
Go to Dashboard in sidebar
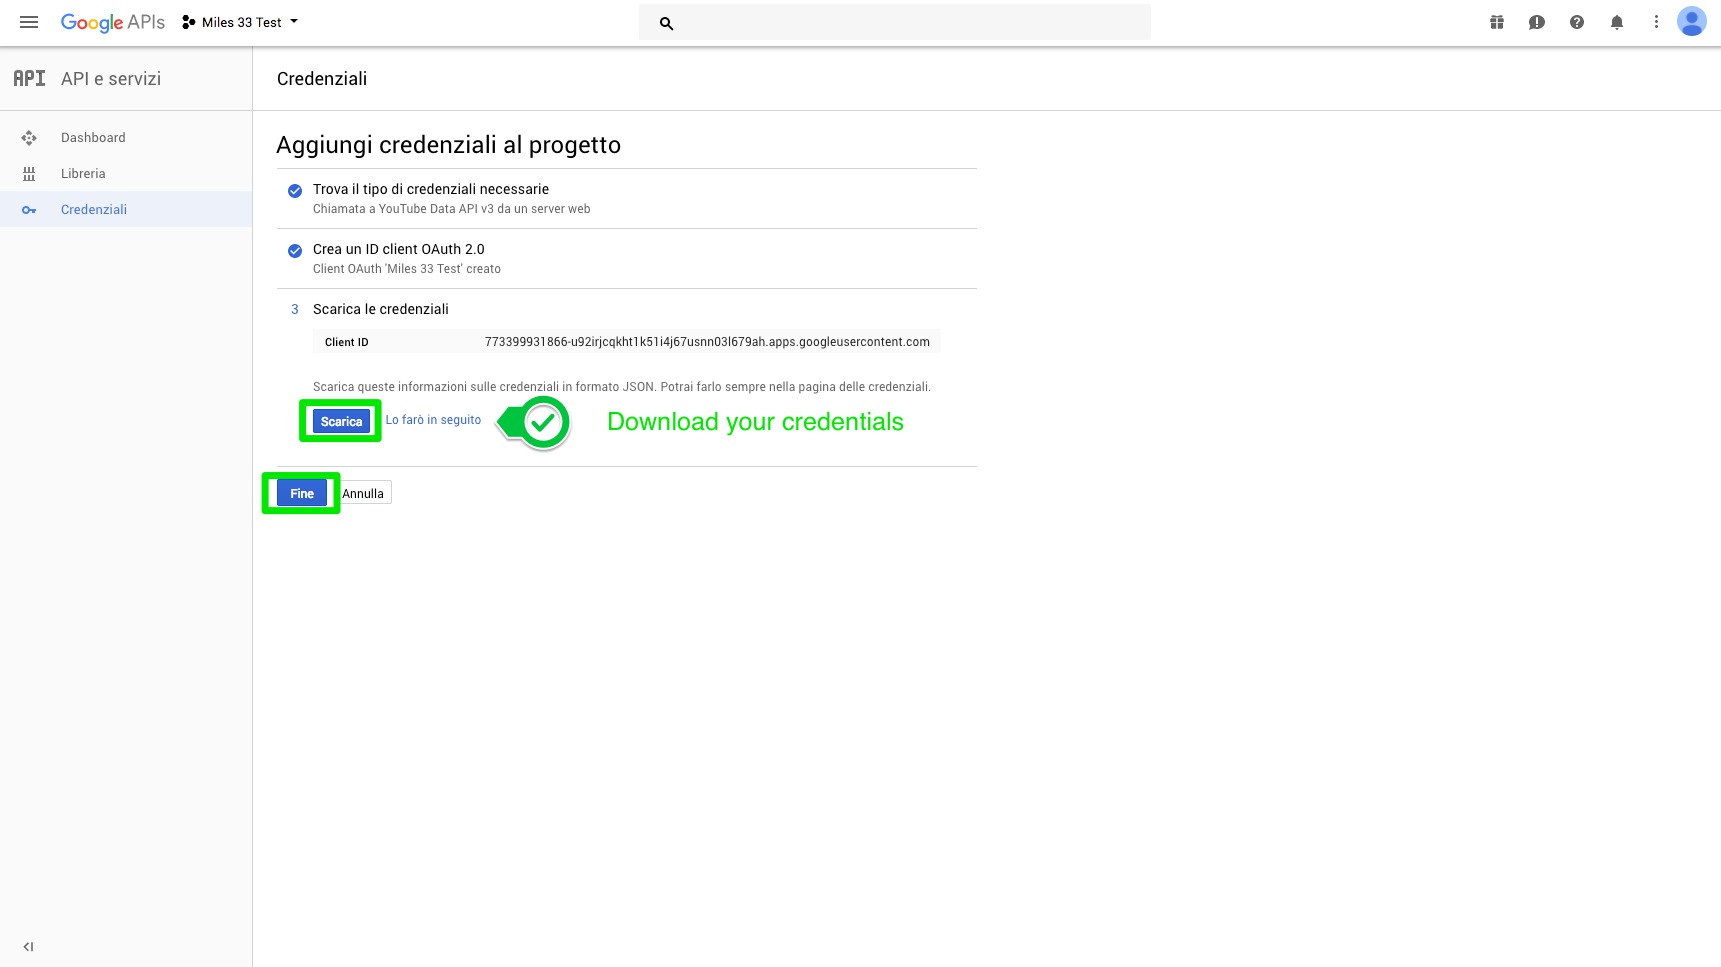(93, 138)
